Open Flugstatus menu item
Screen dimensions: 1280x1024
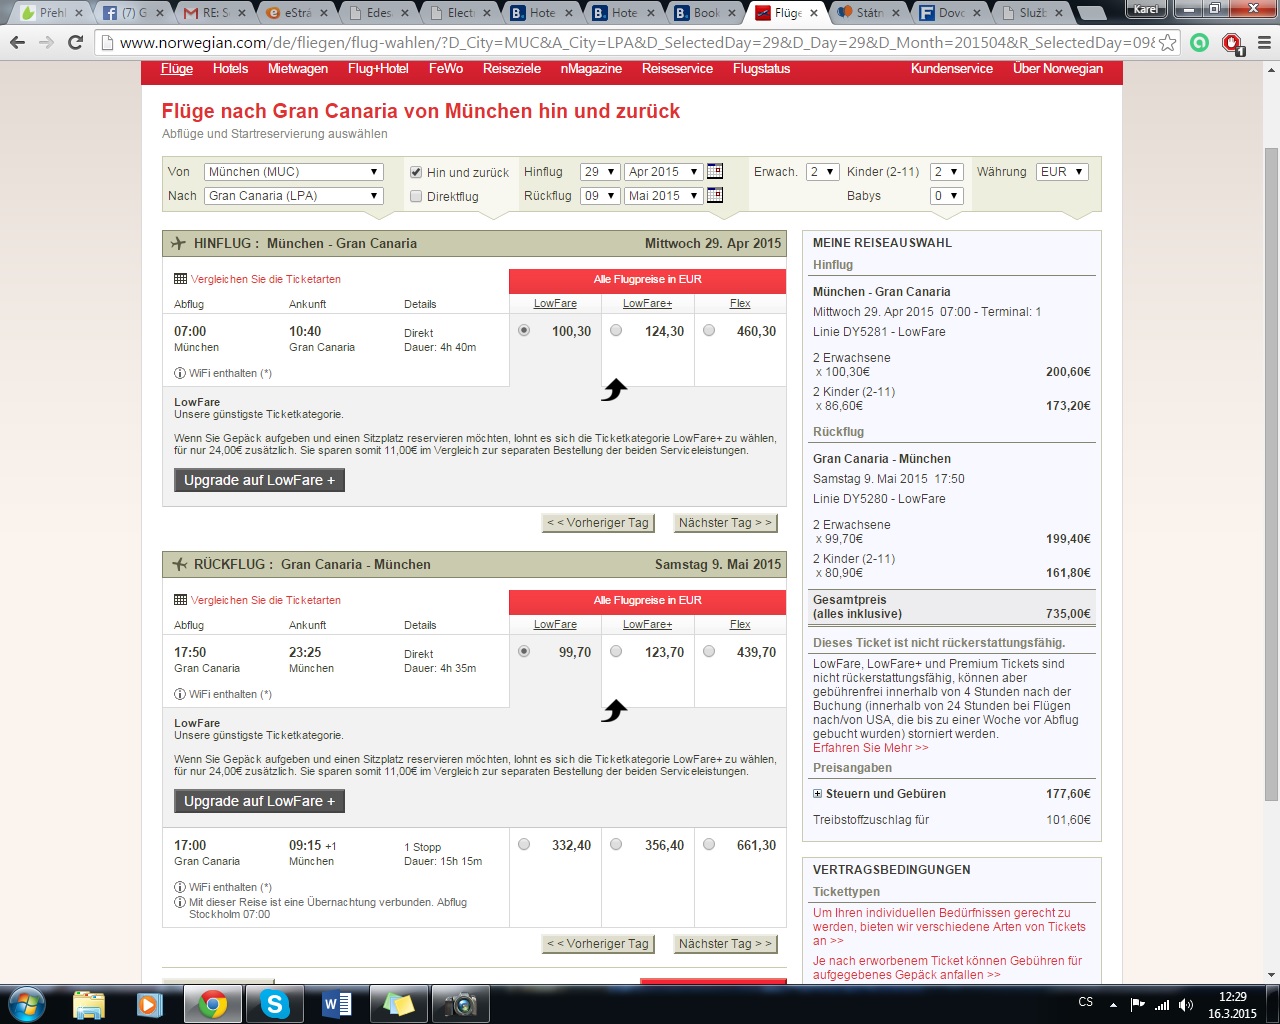pos(761,69)
